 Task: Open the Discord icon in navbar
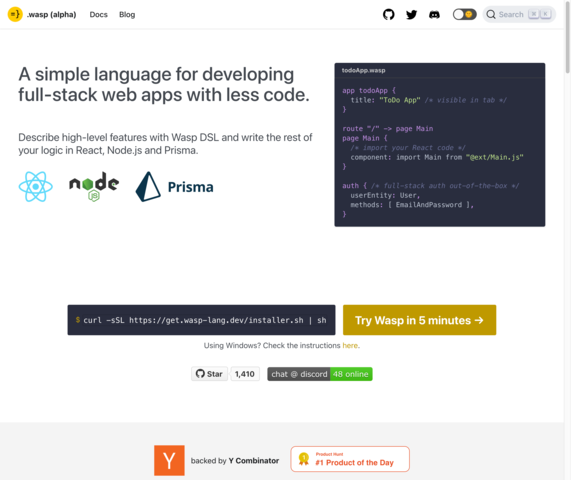tap(434, 15)
